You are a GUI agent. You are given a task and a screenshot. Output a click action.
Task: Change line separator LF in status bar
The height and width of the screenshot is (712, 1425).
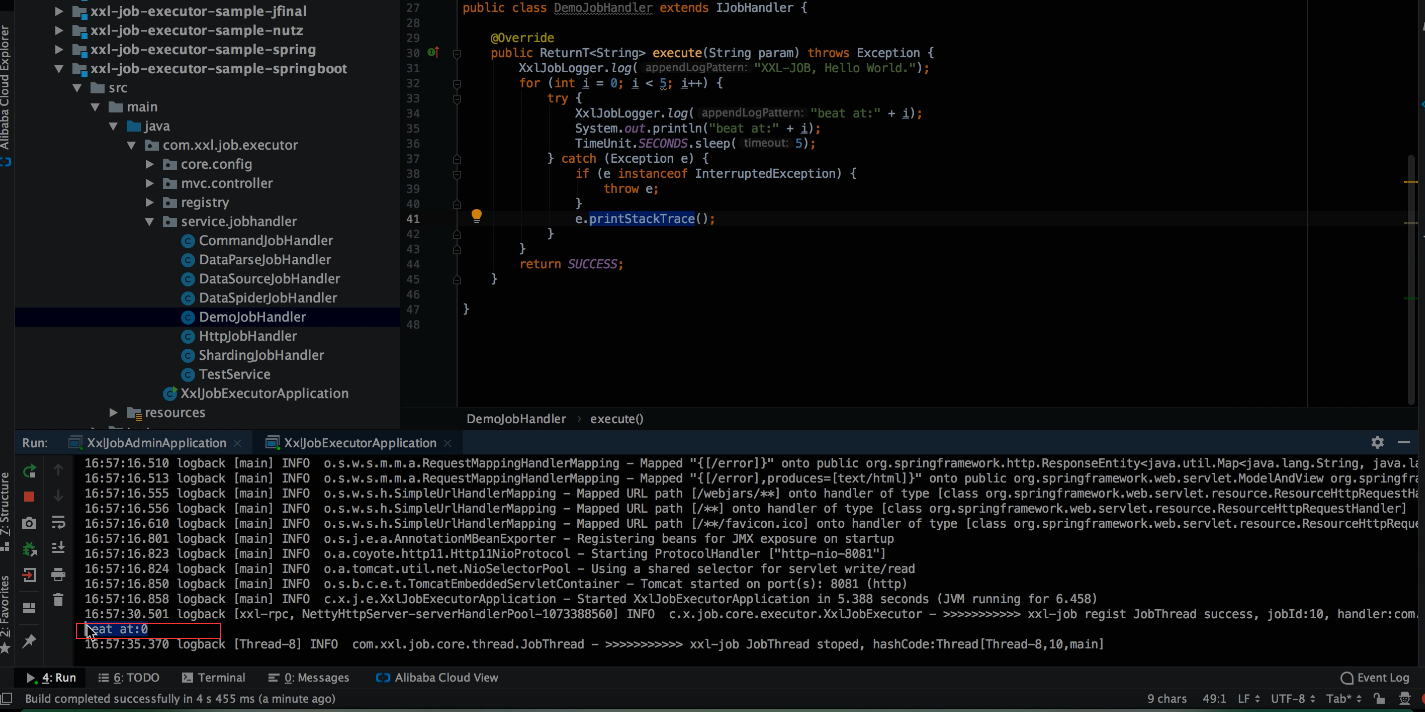tap(1250, 699)
